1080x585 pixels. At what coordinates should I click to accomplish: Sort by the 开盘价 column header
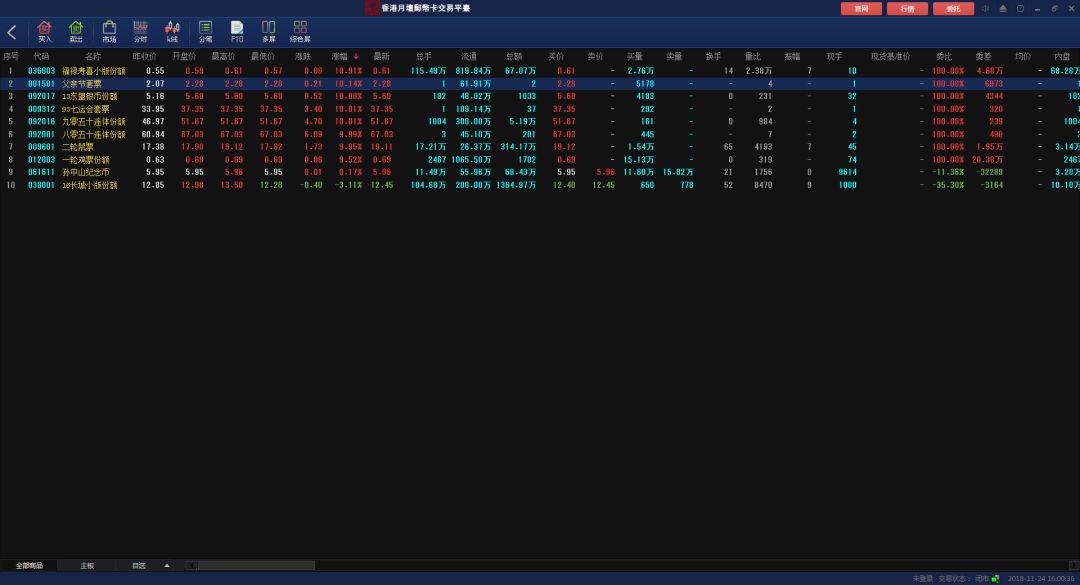click(184, 57)
